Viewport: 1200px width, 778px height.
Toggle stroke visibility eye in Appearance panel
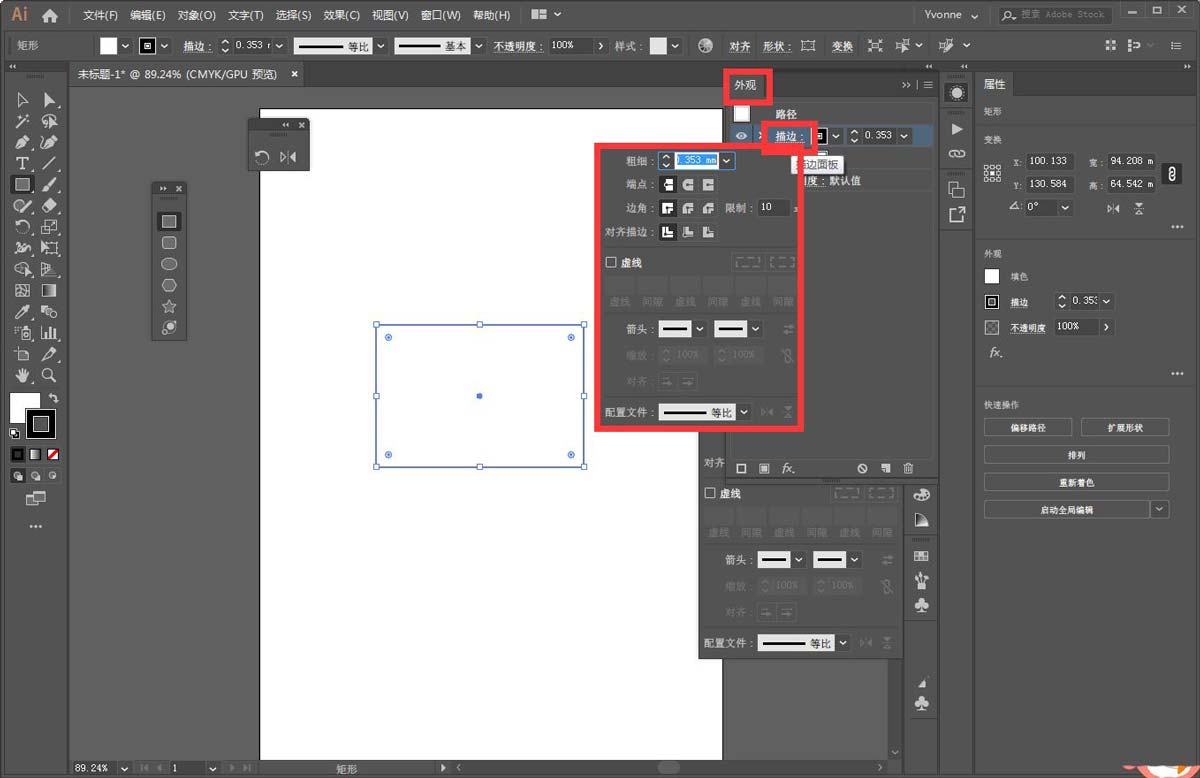pyautogui.click(x=741, y=136)
